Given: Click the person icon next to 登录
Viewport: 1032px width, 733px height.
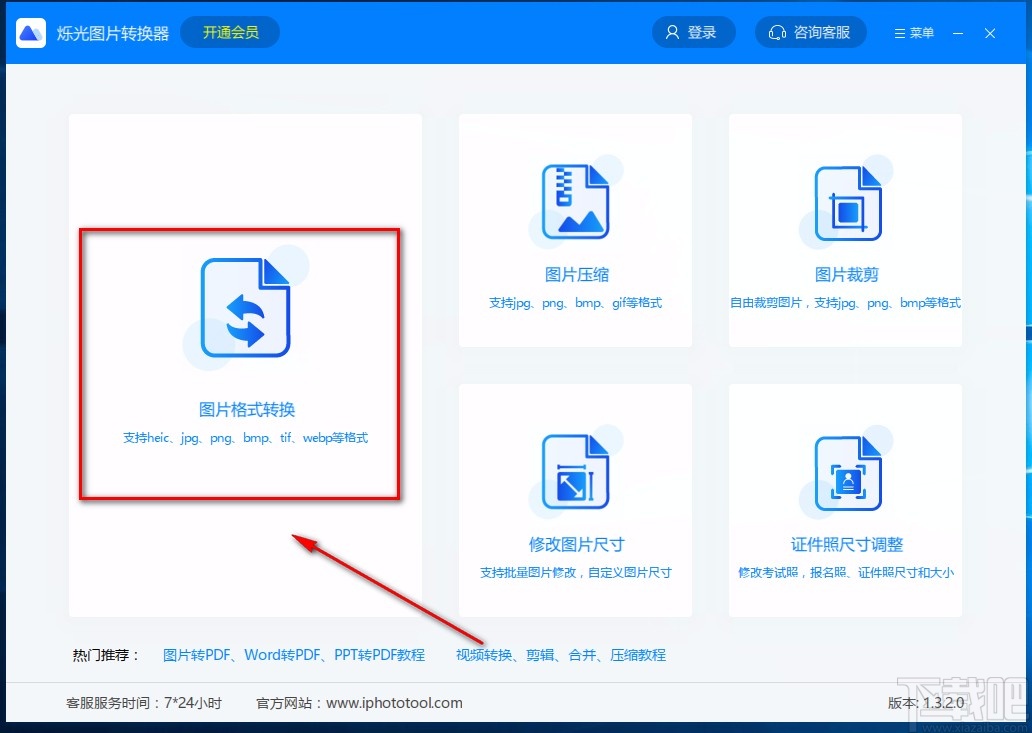Looking at the screenshot, I should pyautogui.click(x=671, y=32).
